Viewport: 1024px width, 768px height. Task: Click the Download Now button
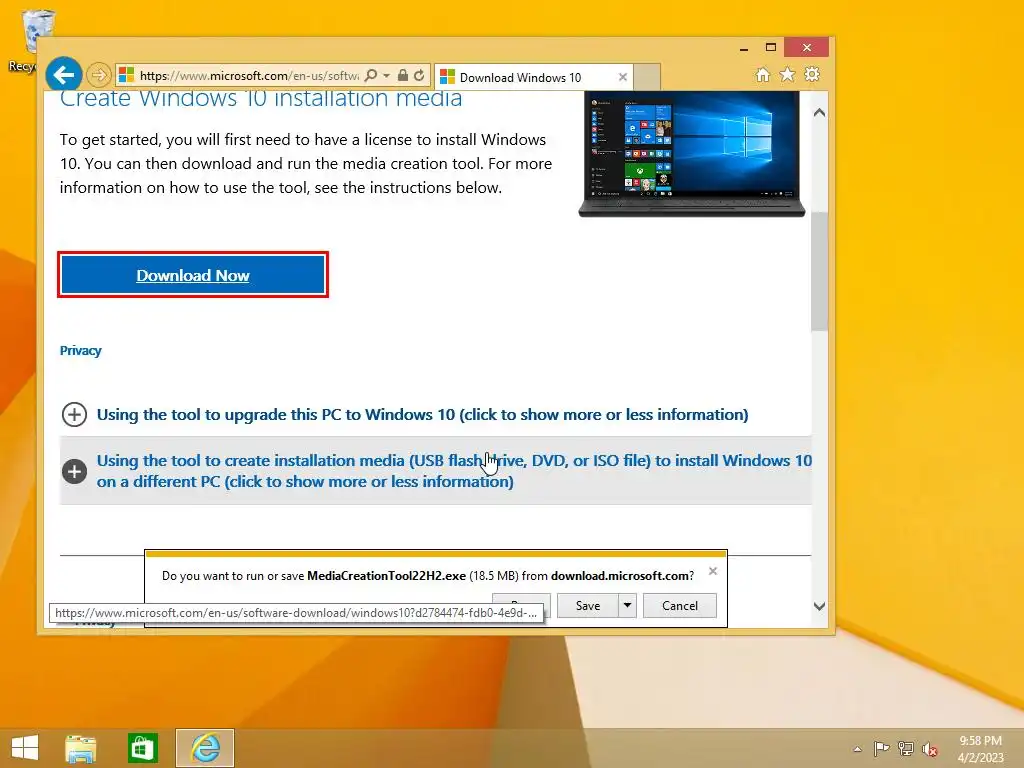pyautogui.click(x=193, y=275)
